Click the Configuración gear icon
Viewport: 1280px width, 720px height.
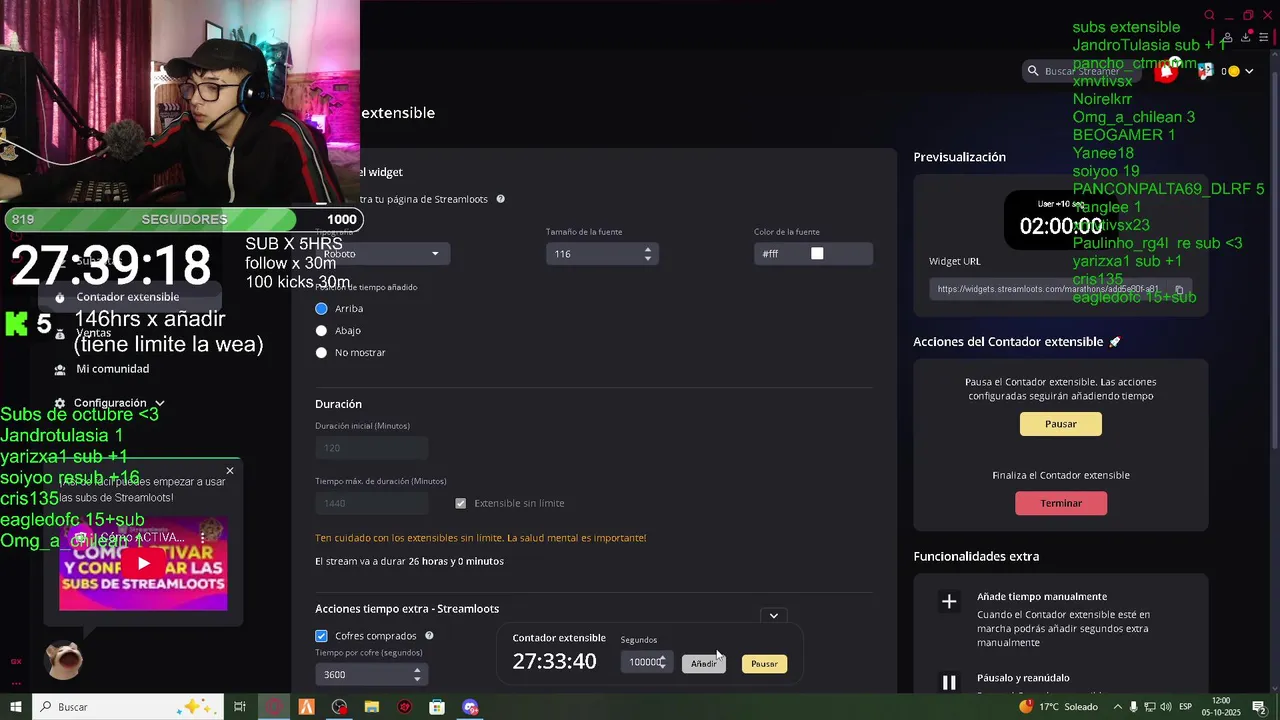(60, 403)
